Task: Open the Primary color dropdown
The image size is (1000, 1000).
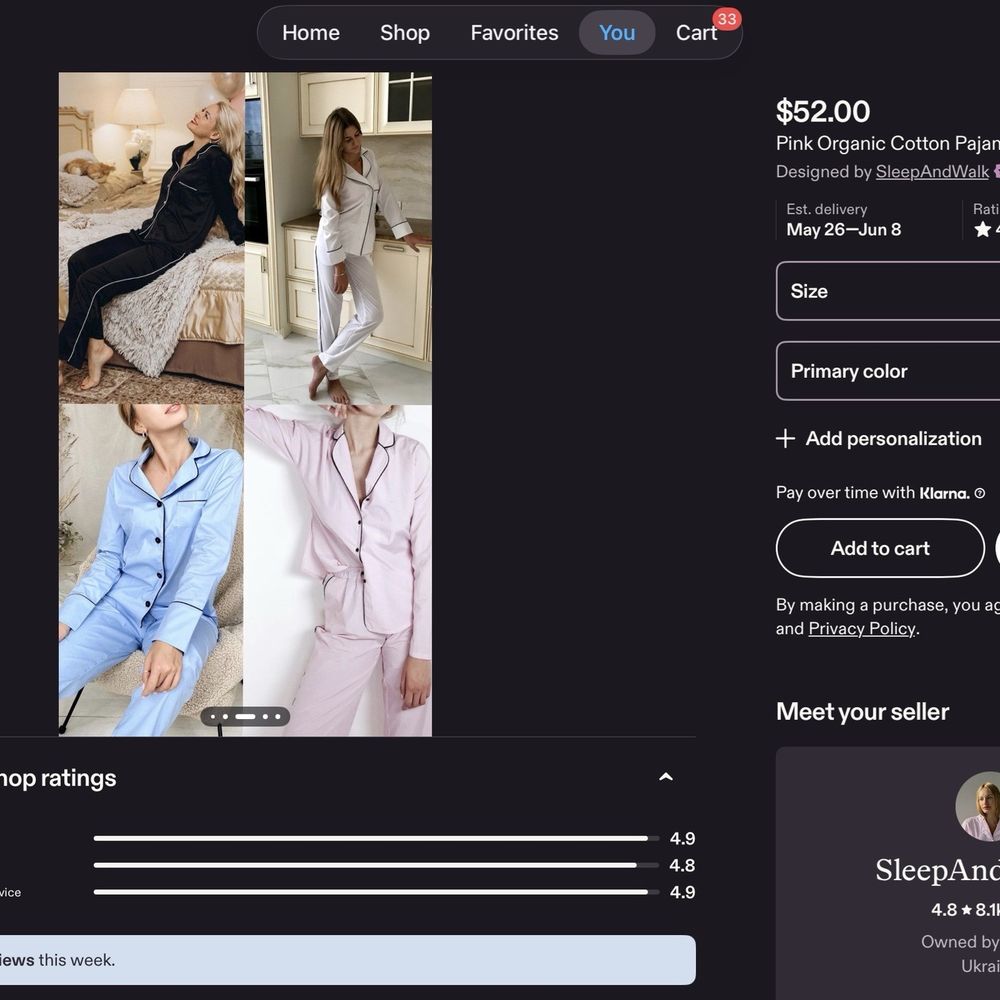Action: tap(888, 371)
